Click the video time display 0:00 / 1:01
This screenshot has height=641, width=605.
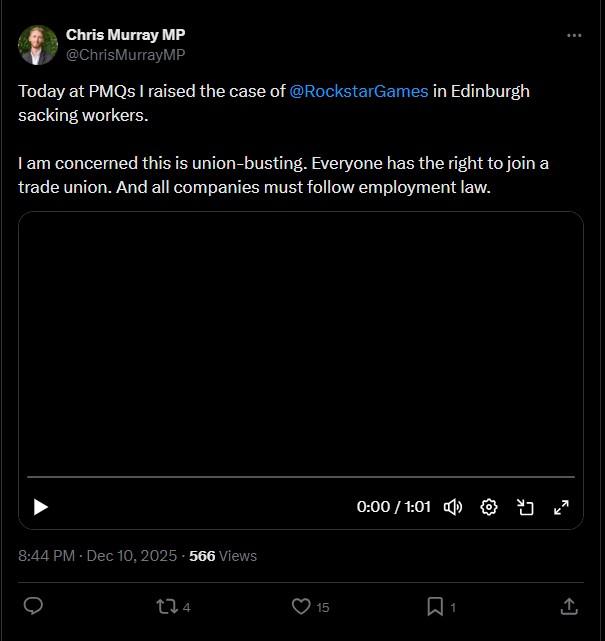tap(393, 507)
